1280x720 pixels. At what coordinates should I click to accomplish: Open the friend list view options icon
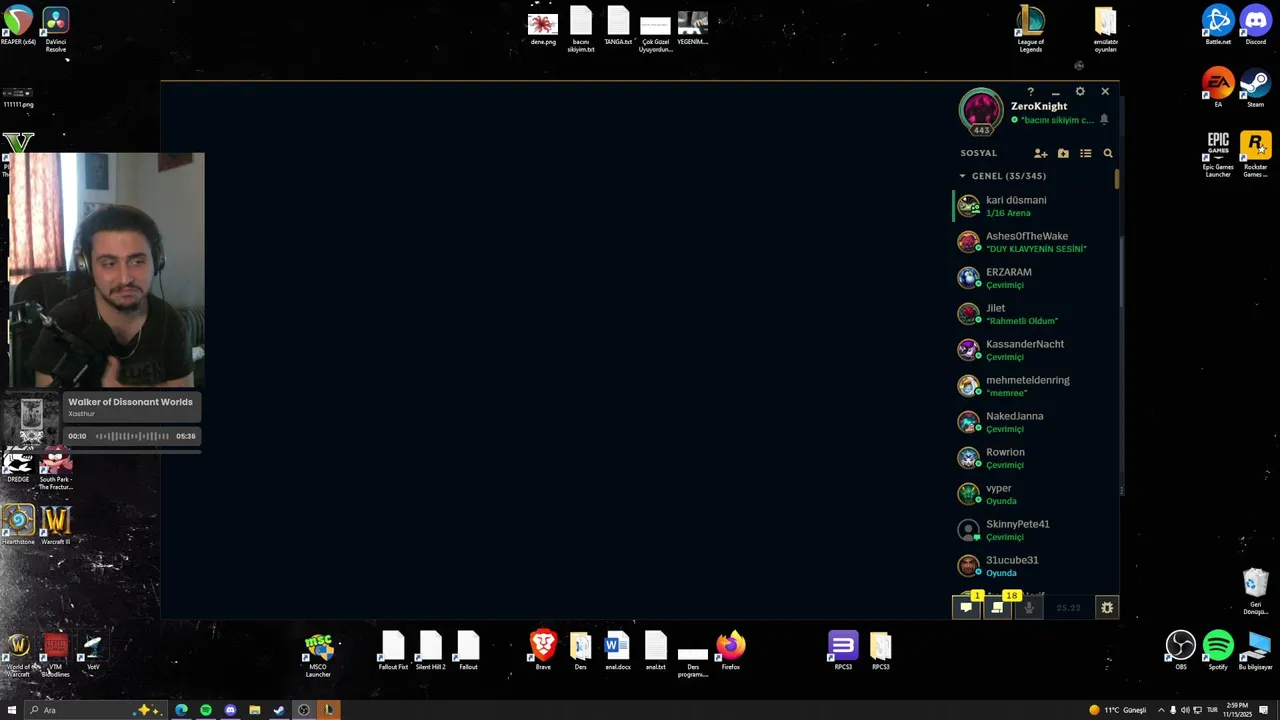[x=1085, y=153]
